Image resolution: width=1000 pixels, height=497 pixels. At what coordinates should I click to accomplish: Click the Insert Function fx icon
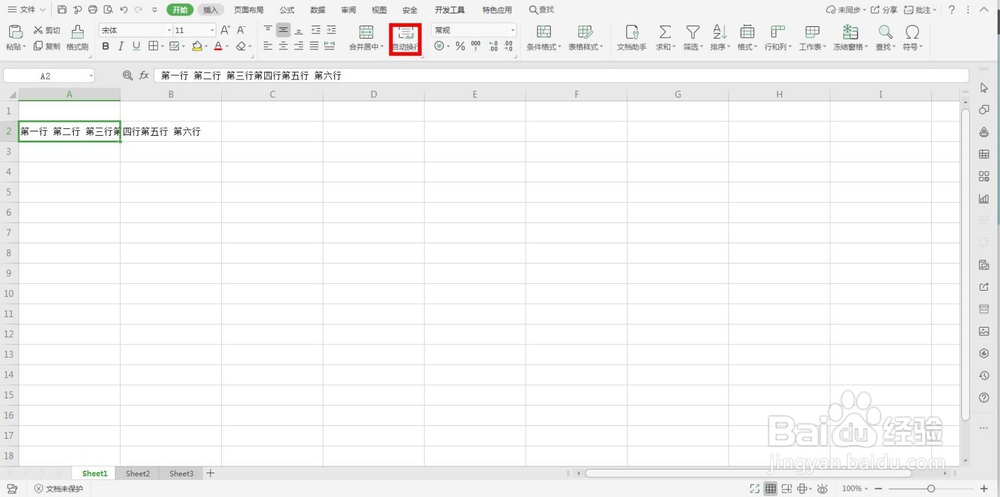click(x=144, y=75)
